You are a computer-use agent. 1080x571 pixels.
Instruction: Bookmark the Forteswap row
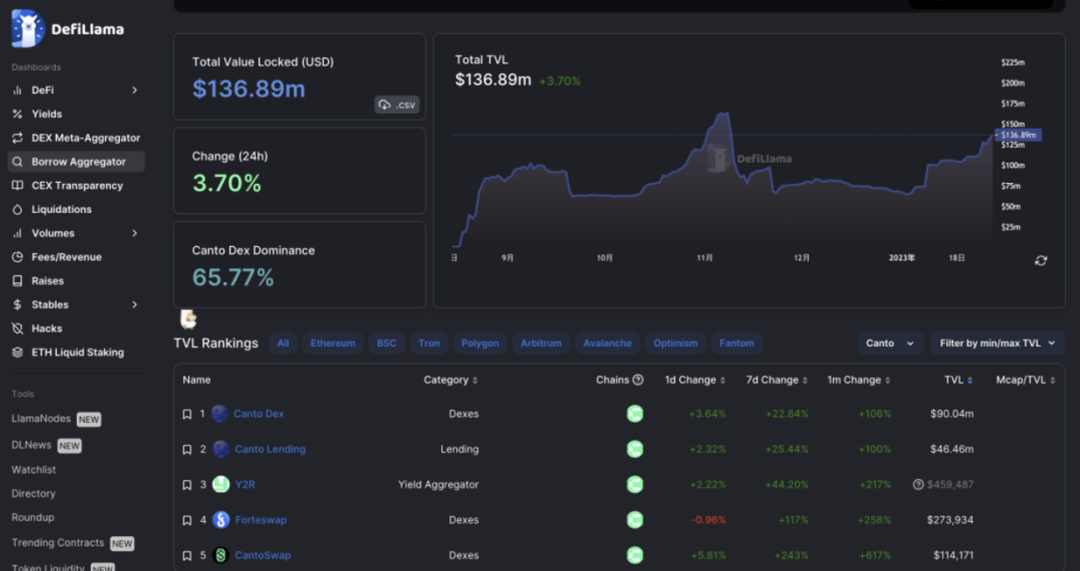coord(187,520)
